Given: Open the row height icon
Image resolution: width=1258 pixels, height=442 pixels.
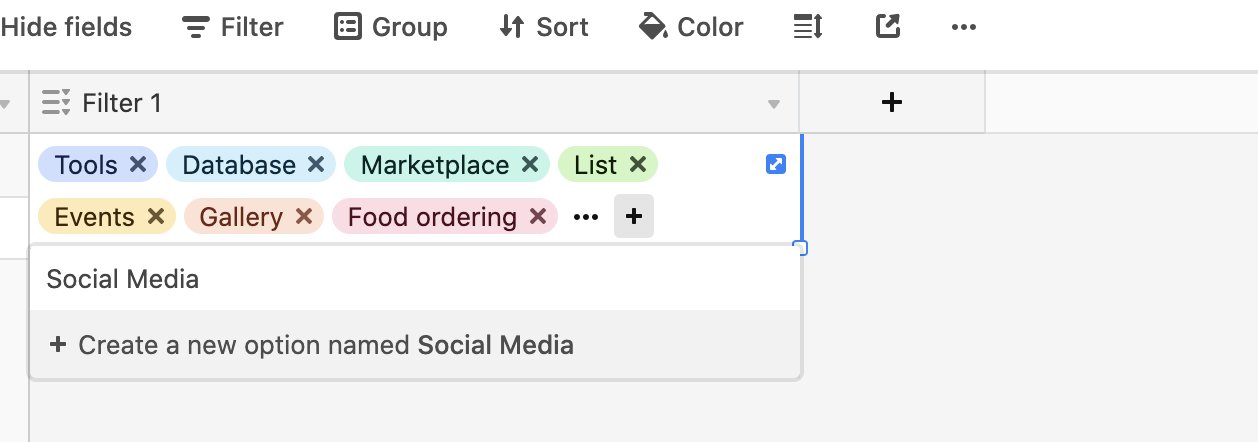Looking at the screenshot, I should pos(808,27).
